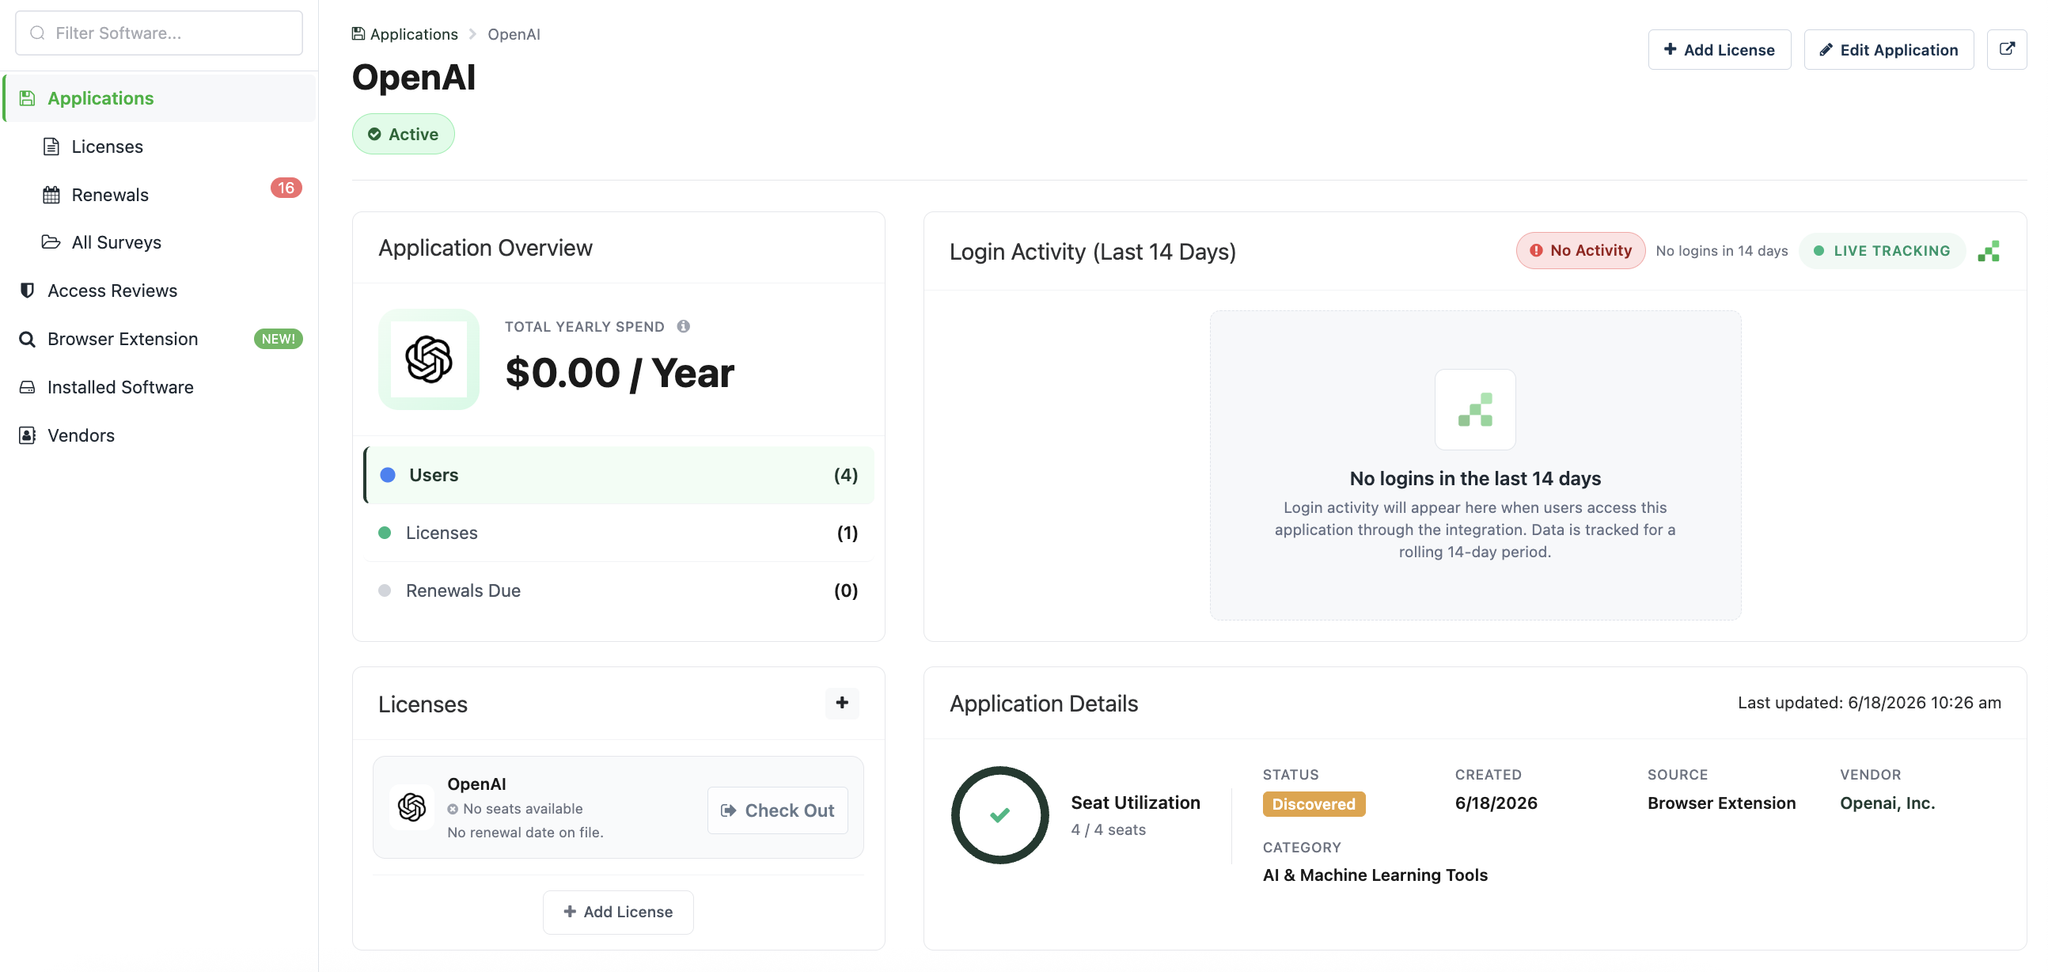Click the OpenAI logo in the license card
The width and height of the screenshot is (2048, 972).
[x=412, y=807]
